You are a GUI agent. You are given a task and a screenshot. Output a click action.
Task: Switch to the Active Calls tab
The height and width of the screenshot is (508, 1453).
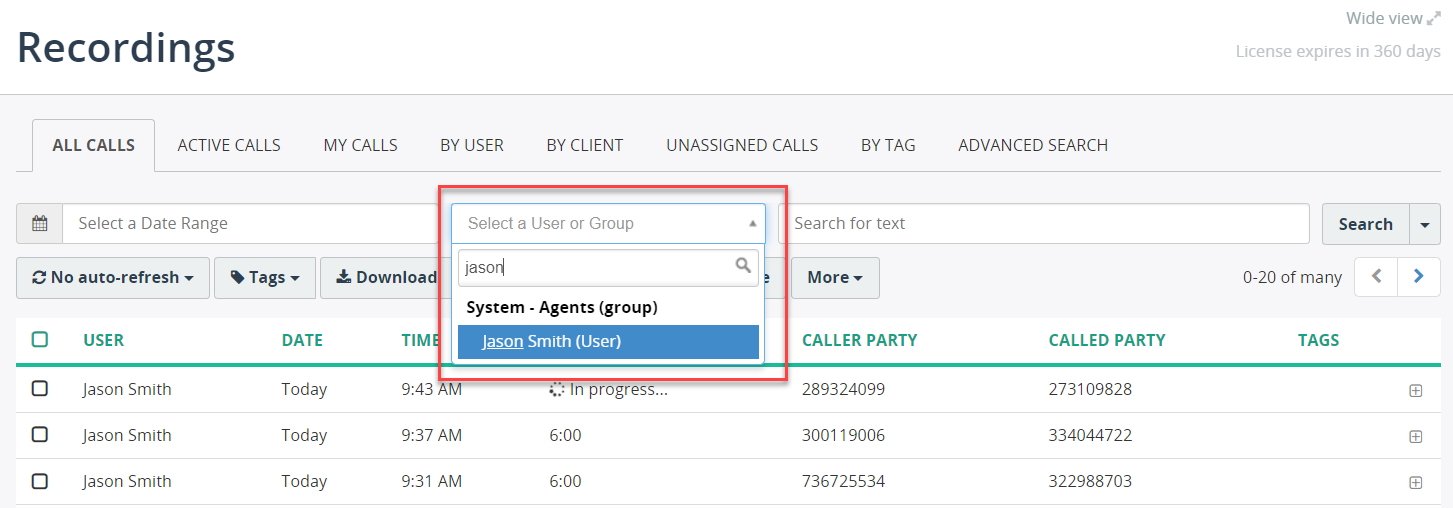tap(229, 145)
